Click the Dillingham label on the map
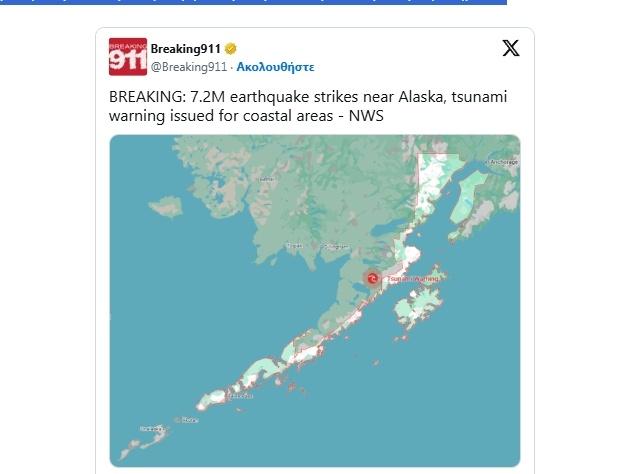The width and height of the screenshot is (618, 474). (335, 246)
